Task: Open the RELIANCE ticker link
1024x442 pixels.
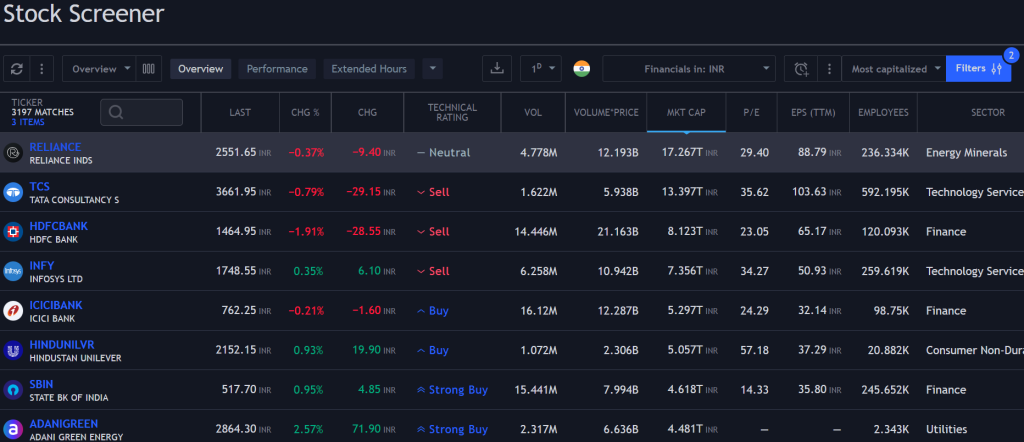Action: [x=56, y=147]
